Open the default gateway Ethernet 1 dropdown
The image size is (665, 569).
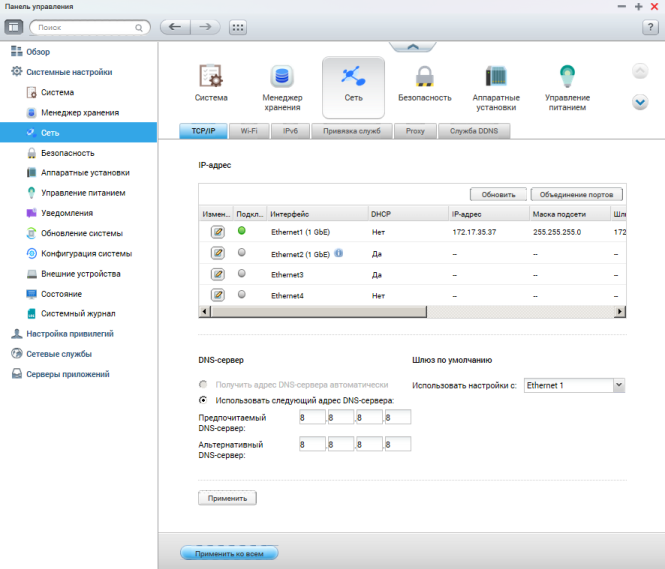point(574,385)
